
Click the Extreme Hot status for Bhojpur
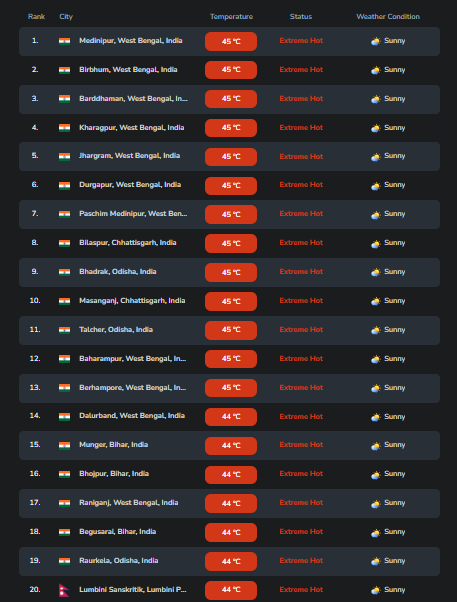click(x=301, y=474)
